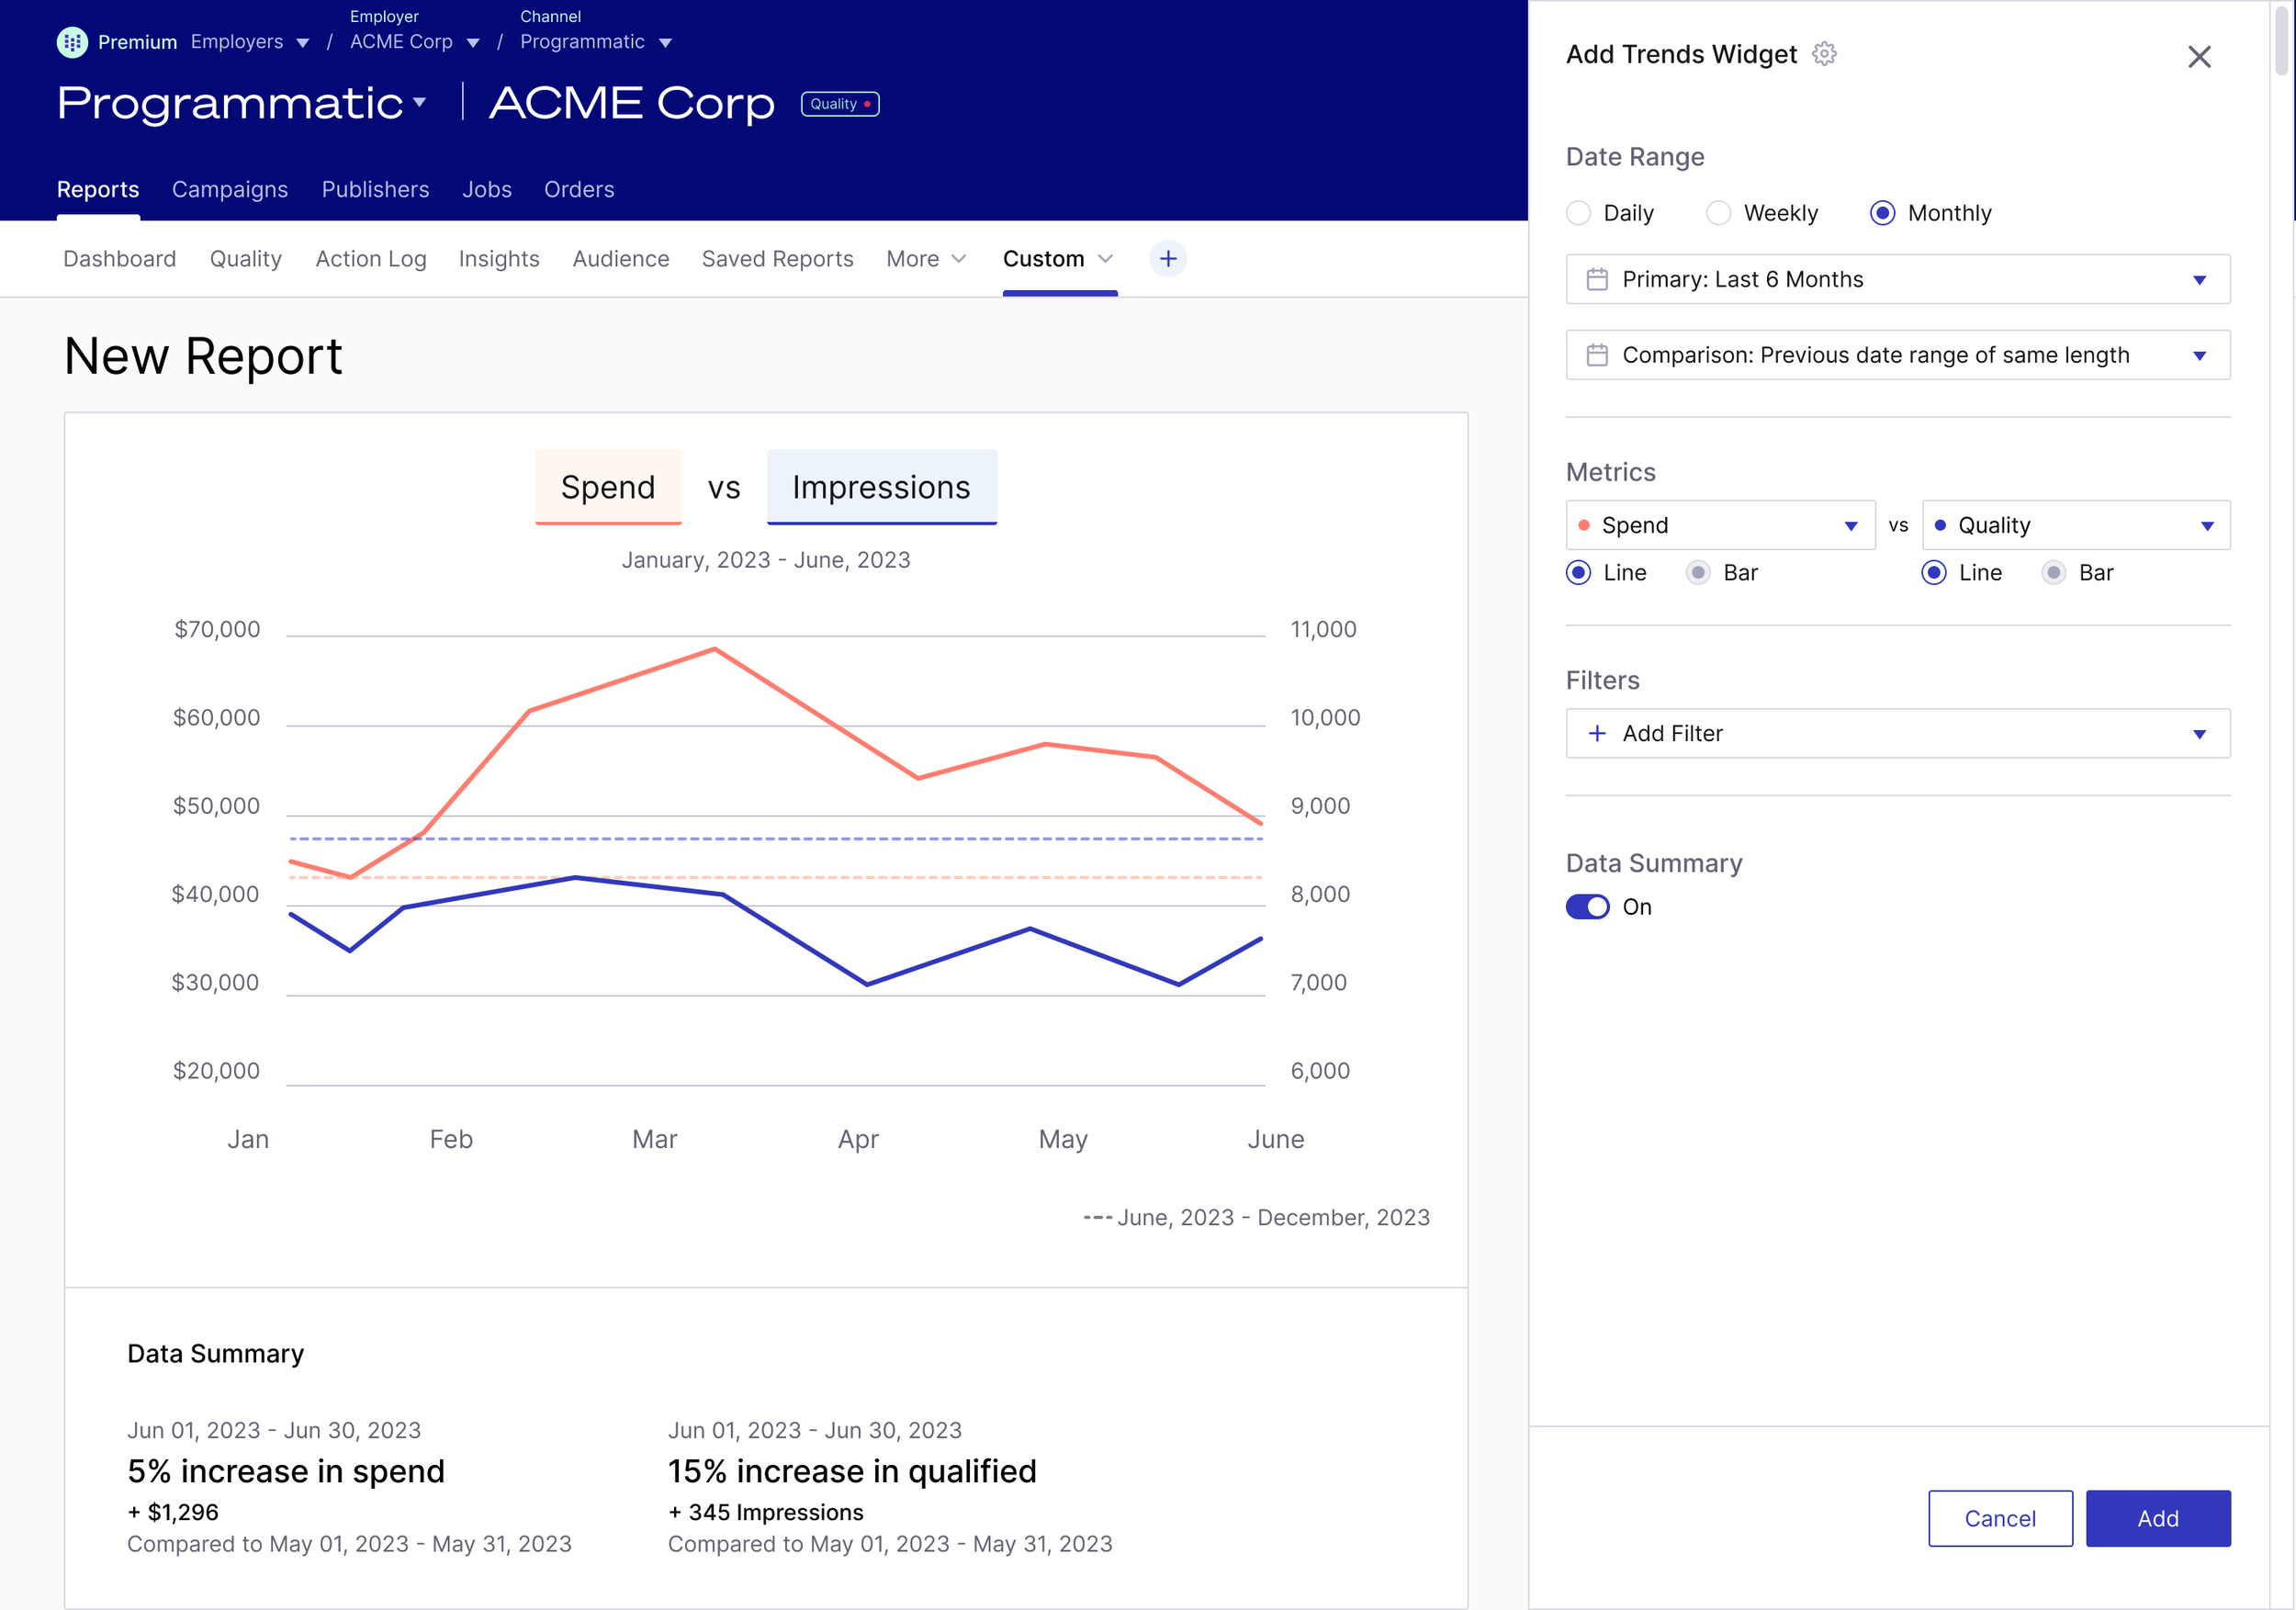Select the Daily date range option

tap(1578, 213)
